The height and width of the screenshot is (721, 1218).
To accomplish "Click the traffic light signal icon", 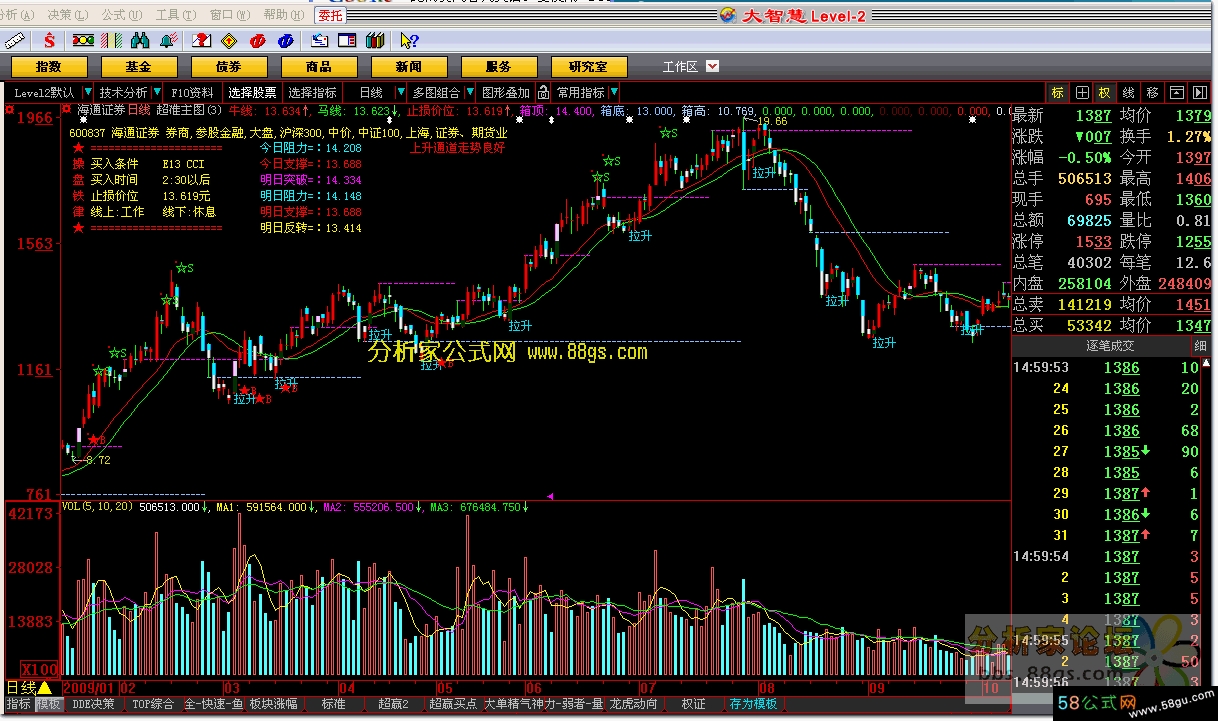I will tap(83, 41).
